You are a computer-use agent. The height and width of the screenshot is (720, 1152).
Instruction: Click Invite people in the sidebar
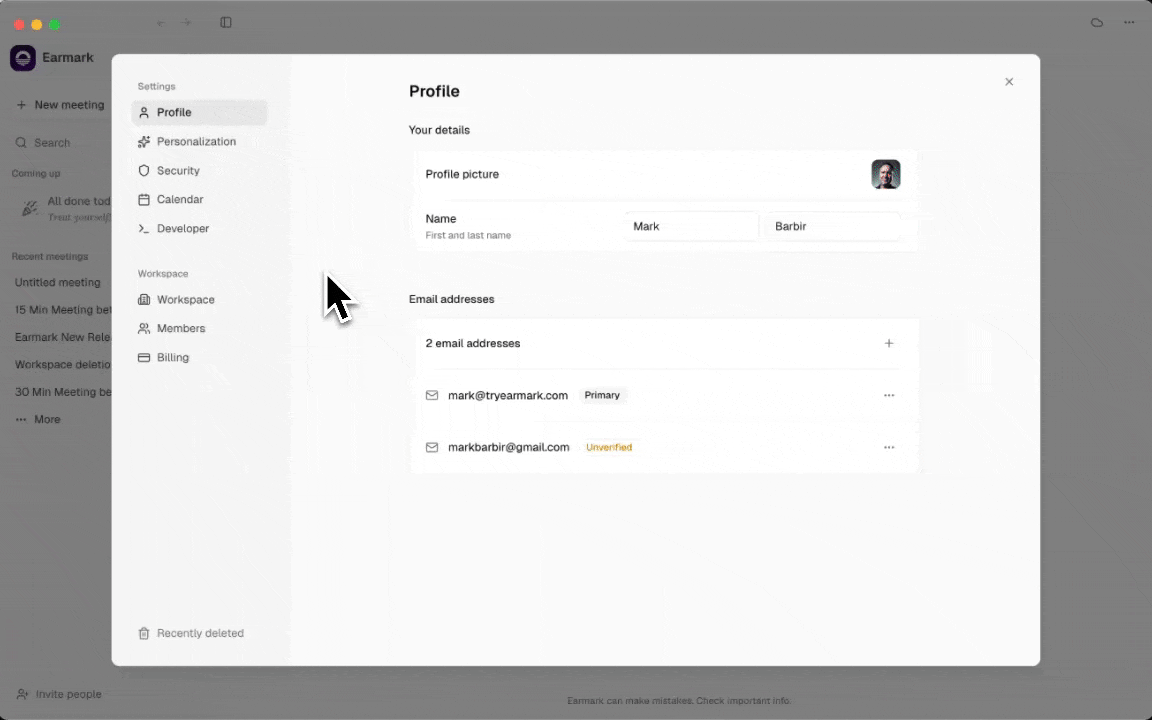coord(67,694)
